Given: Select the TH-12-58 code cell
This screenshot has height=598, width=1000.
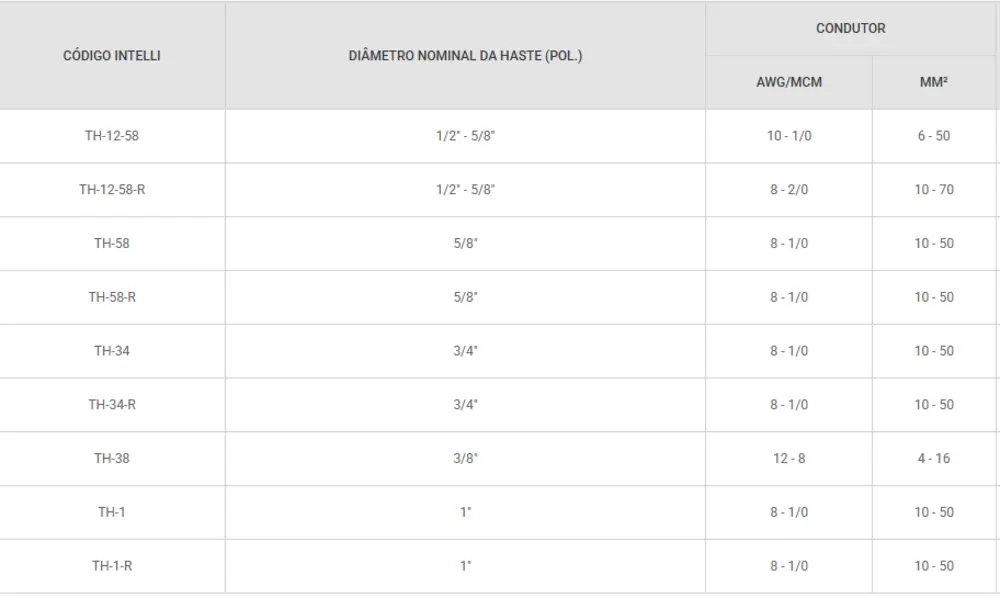Looking at the screenshot, I should click(112, 136).
